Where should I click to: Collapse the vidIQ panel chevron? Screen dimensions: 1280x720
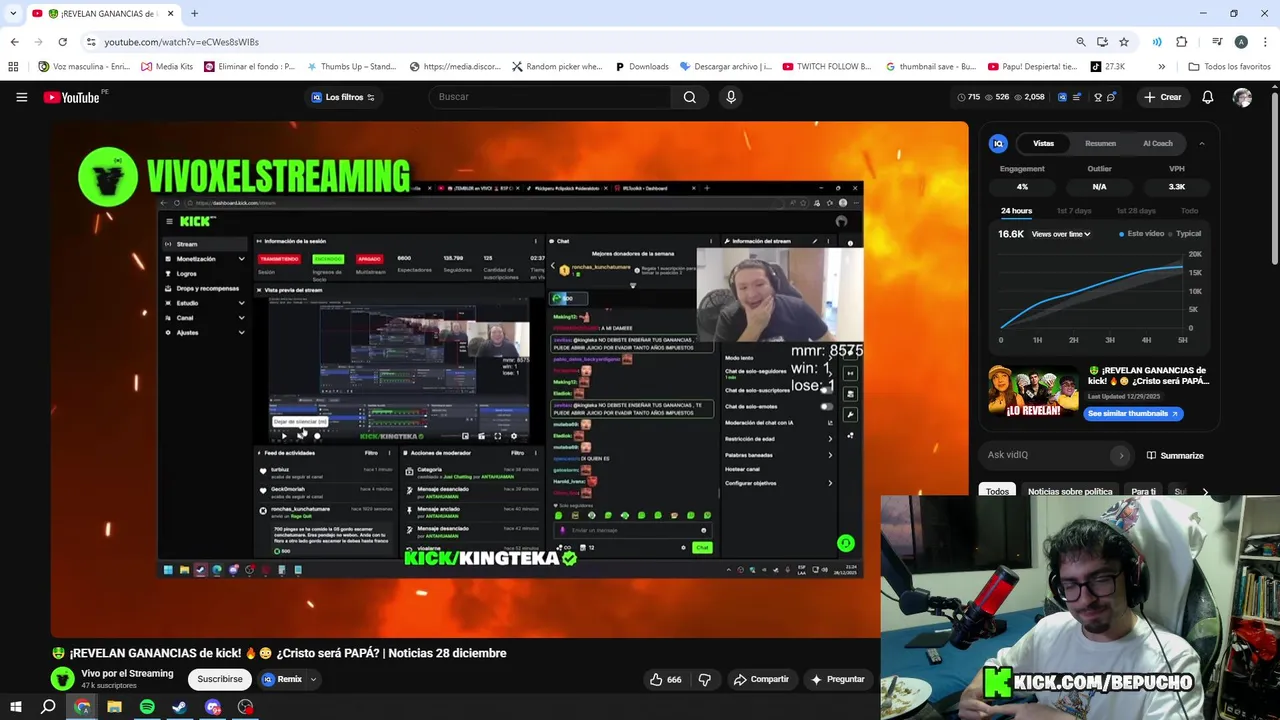click(x=1201, y=143)
